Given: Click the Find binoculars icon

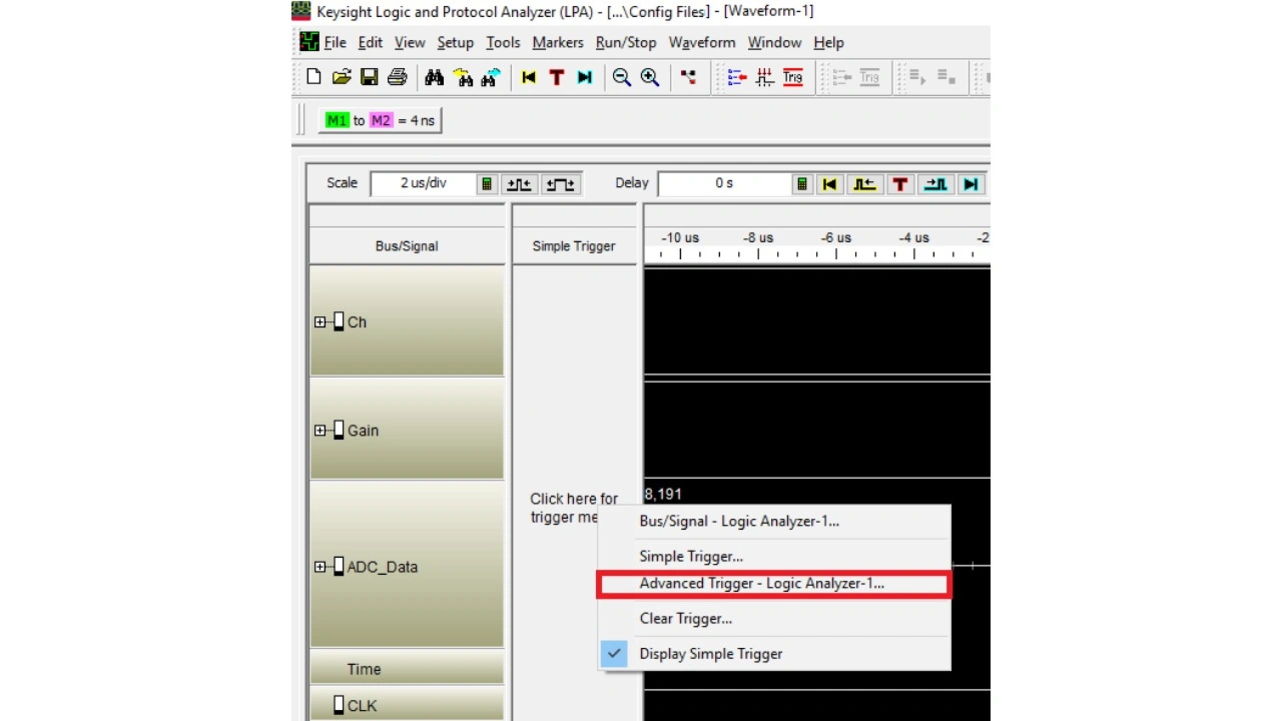Looking at the screenshot, I should [434, 77].
